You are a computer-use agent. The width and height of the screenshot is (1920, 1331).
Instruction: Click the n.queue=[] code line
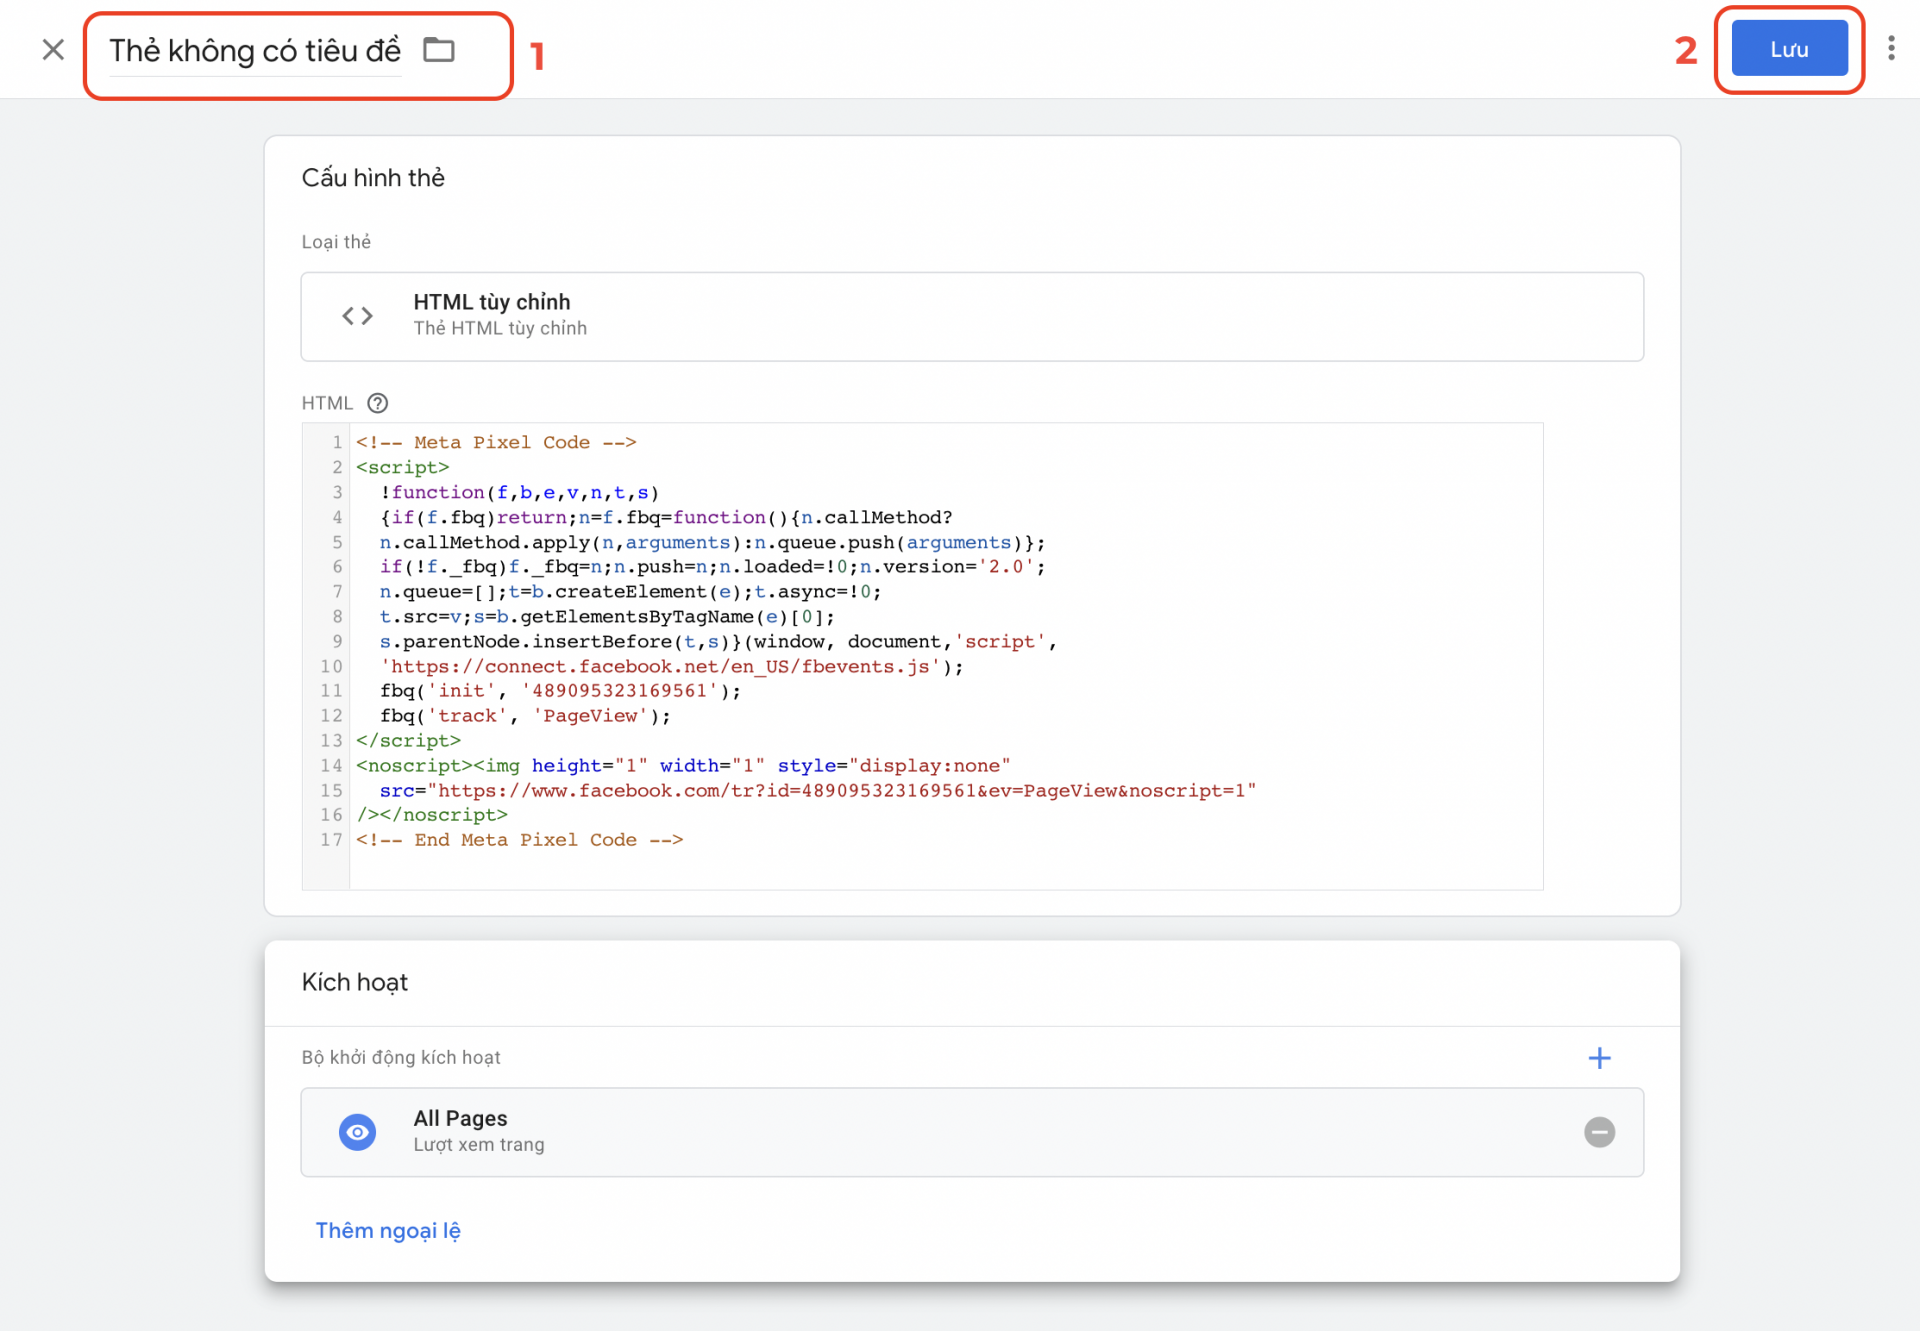[x=630, y=592]
